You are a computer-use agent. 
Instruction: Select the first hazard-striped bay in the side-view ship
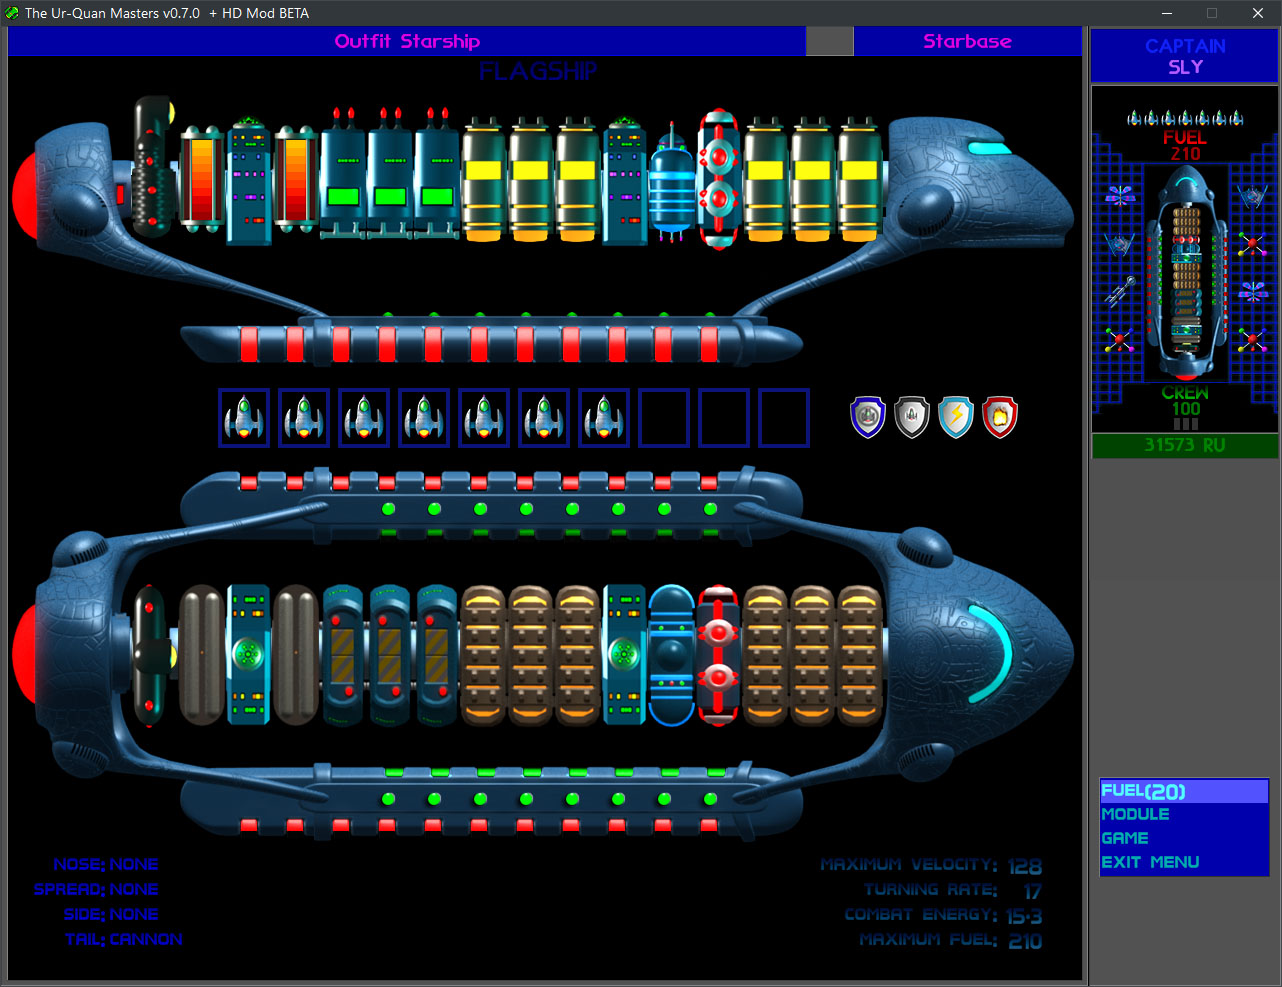pos(343,655)
